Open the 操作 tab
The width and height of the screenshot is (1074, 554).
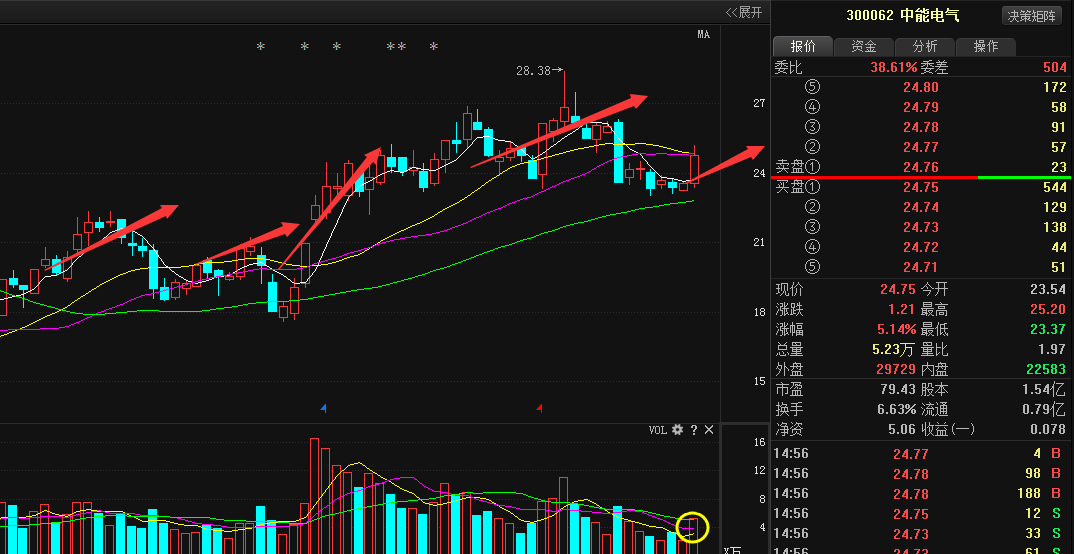pos(986,46)
